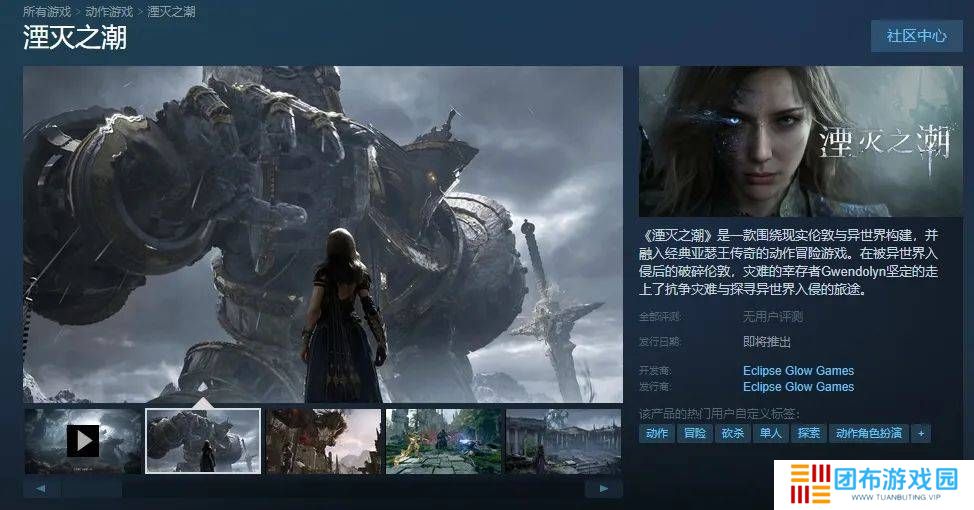Select the 单人 tag

[x=770, y=434]
